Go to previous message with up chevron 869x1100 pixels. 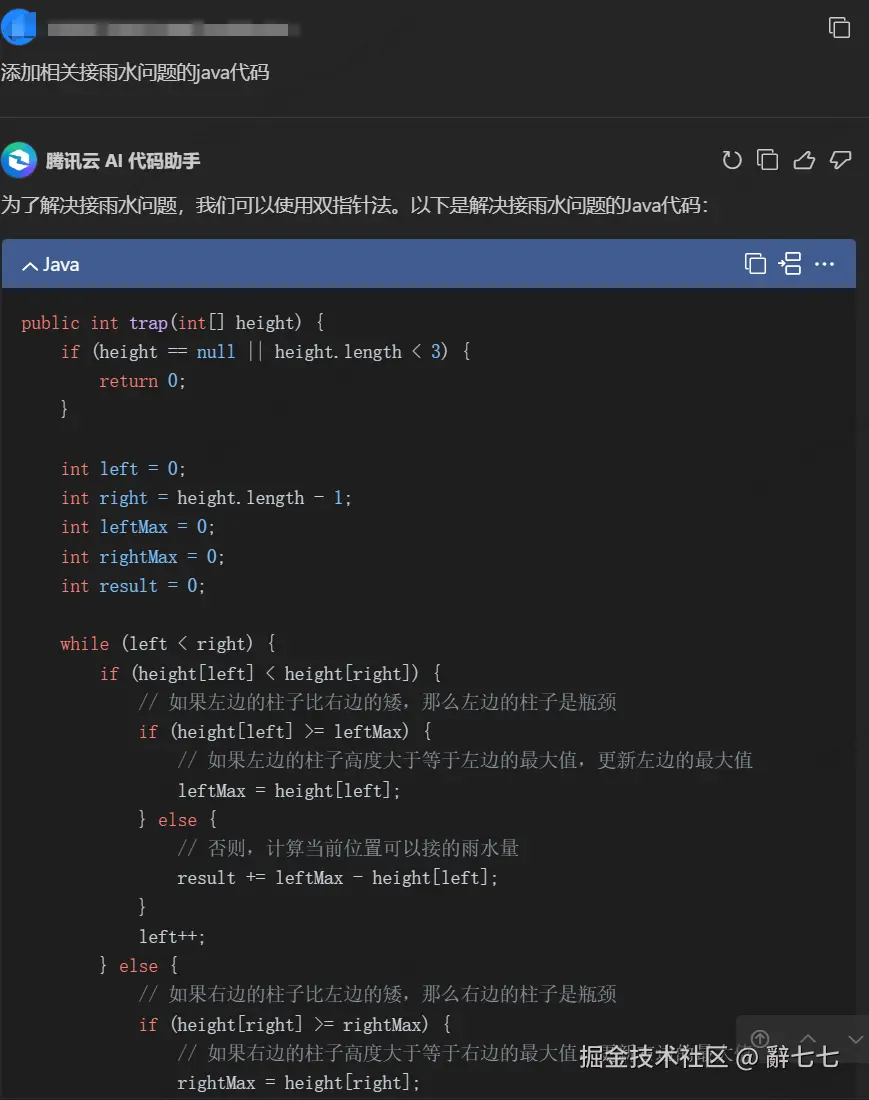(x=808, y=1038)
